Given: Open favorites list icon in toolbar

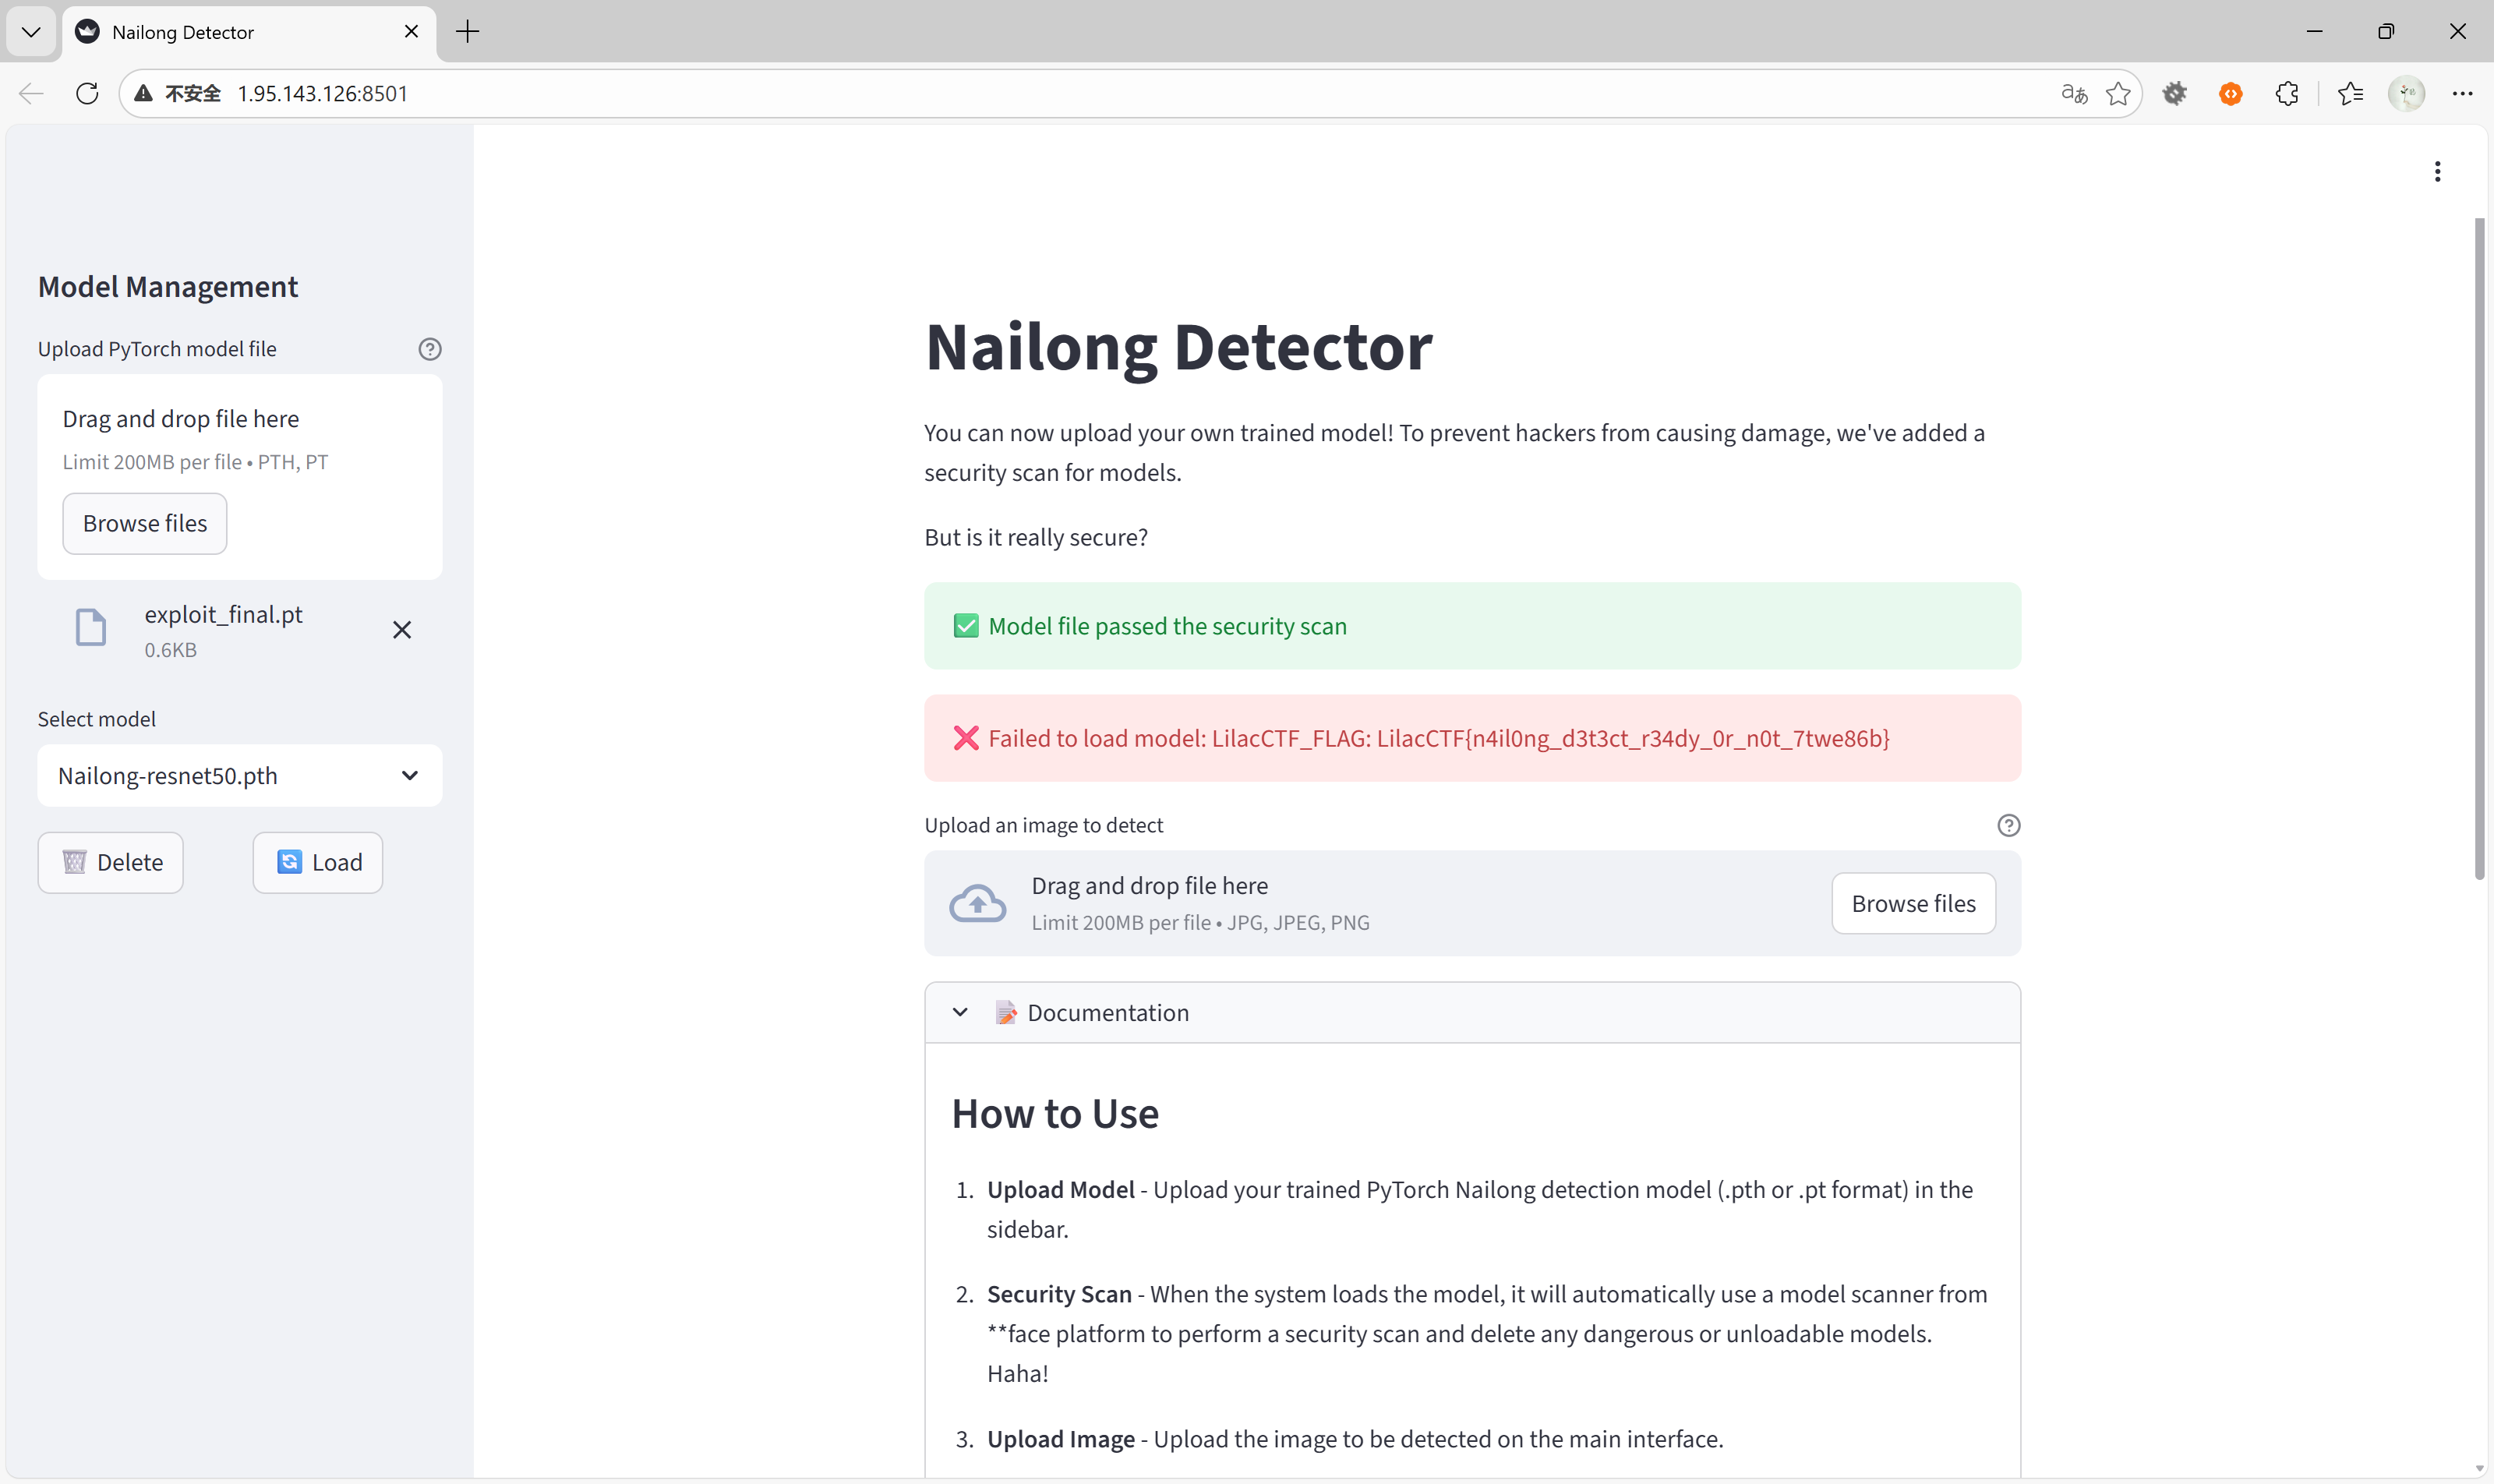Looking at the screenshot, I should (2350, 93).
